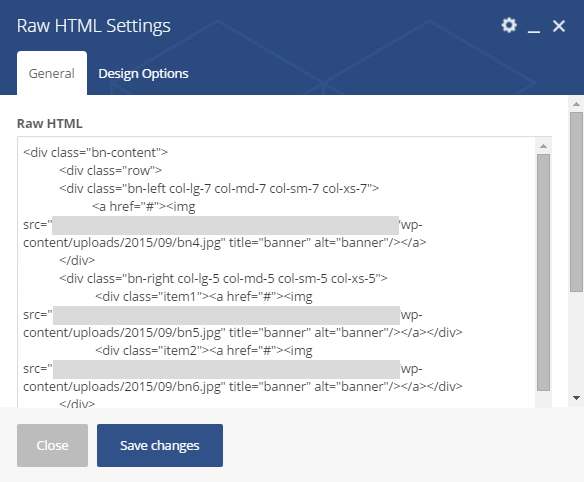This screenshot has width=584, height=482.
Task: Click the gray Close button
Action: click(x=53, y=445)
